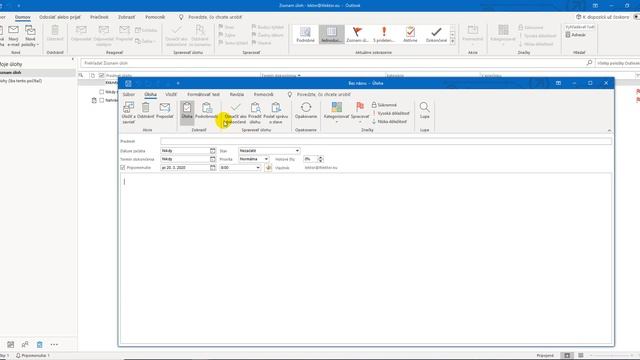Open due date calendar picker icon
This screenshot has width=640, height=360.
click(x=213, y=159)
